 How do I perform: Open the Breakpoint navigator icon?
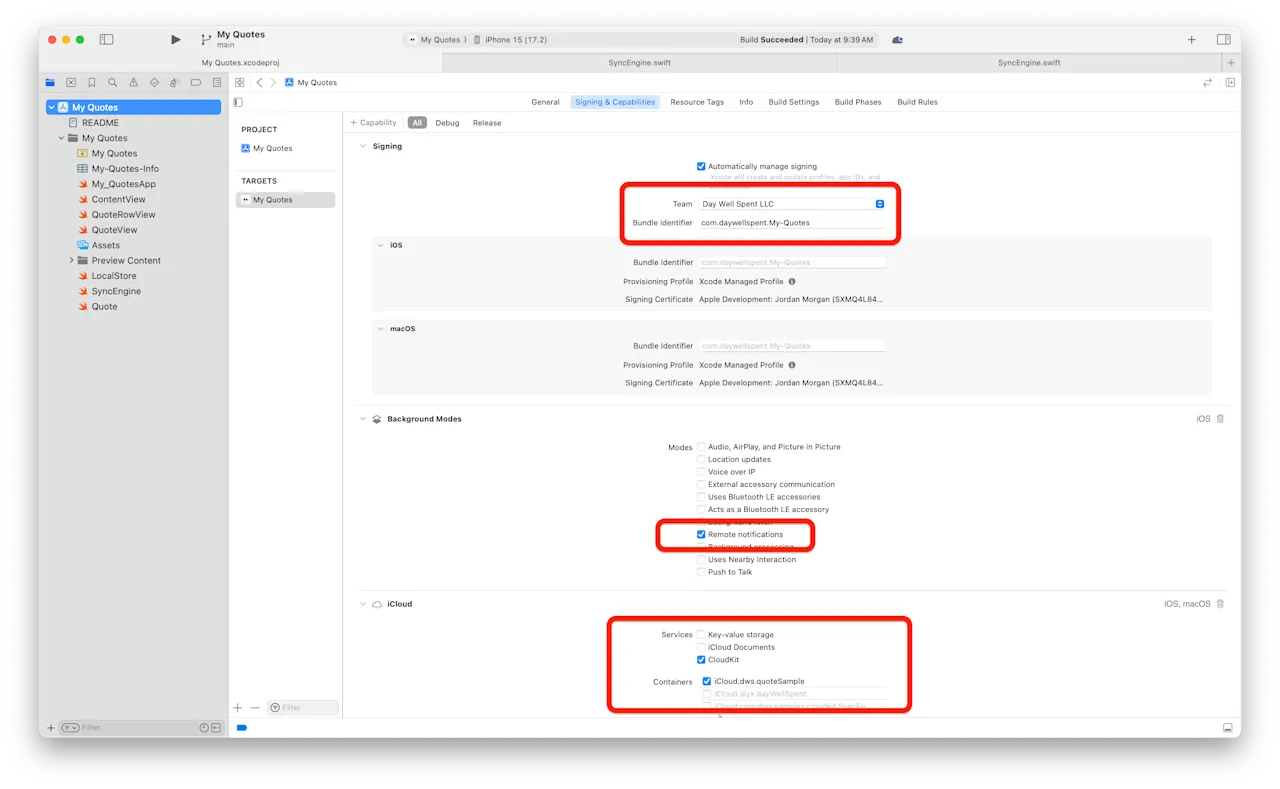196,83
